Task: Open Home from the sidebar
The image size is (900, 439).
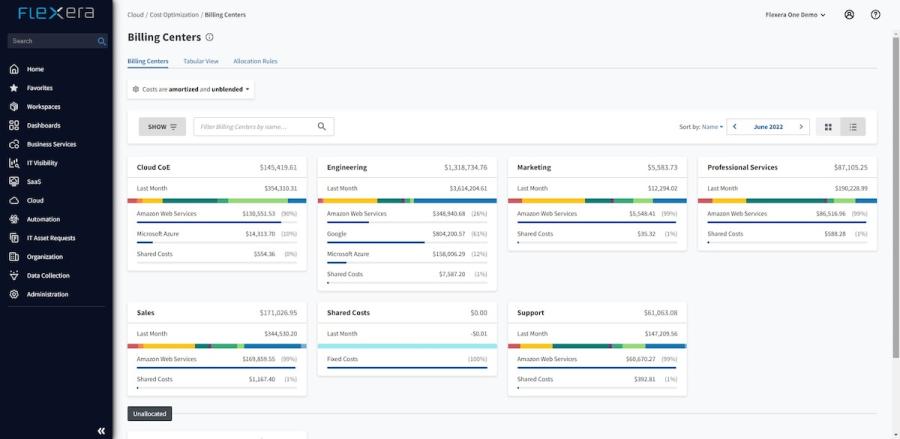Action: tap(35, 69)
